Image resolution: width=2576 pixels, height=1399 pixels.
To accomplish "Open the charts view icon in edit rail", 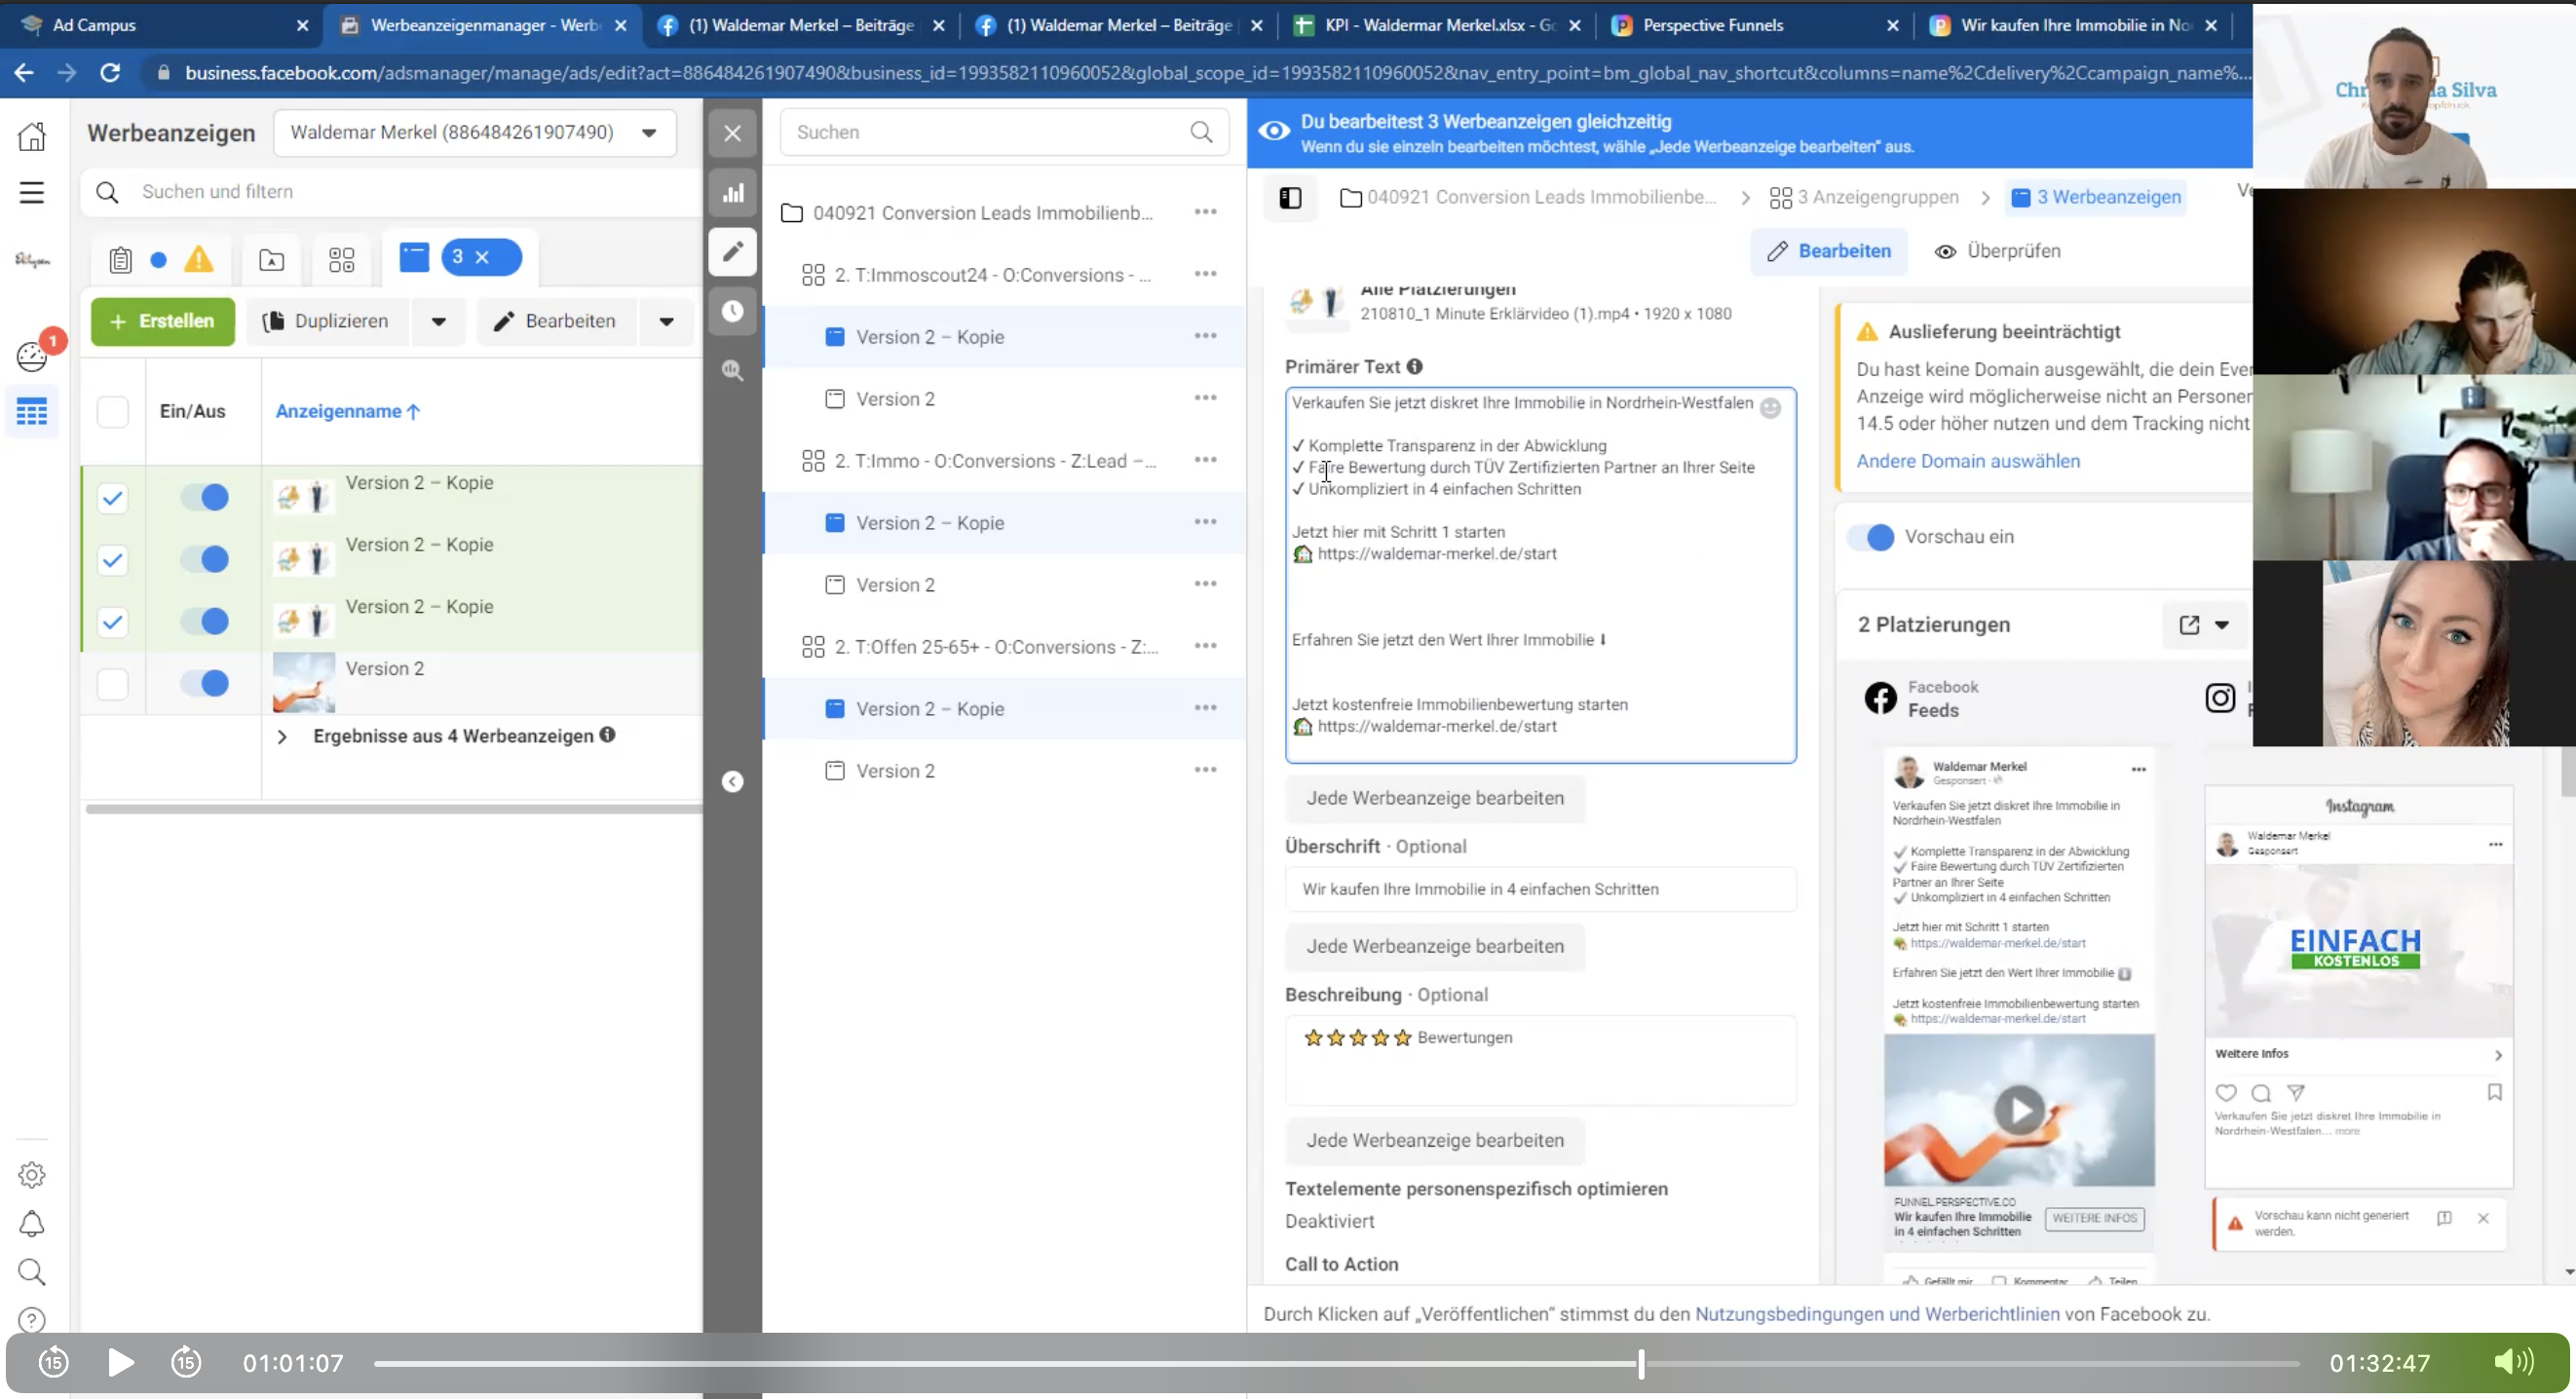I will [x=733, y=193].
